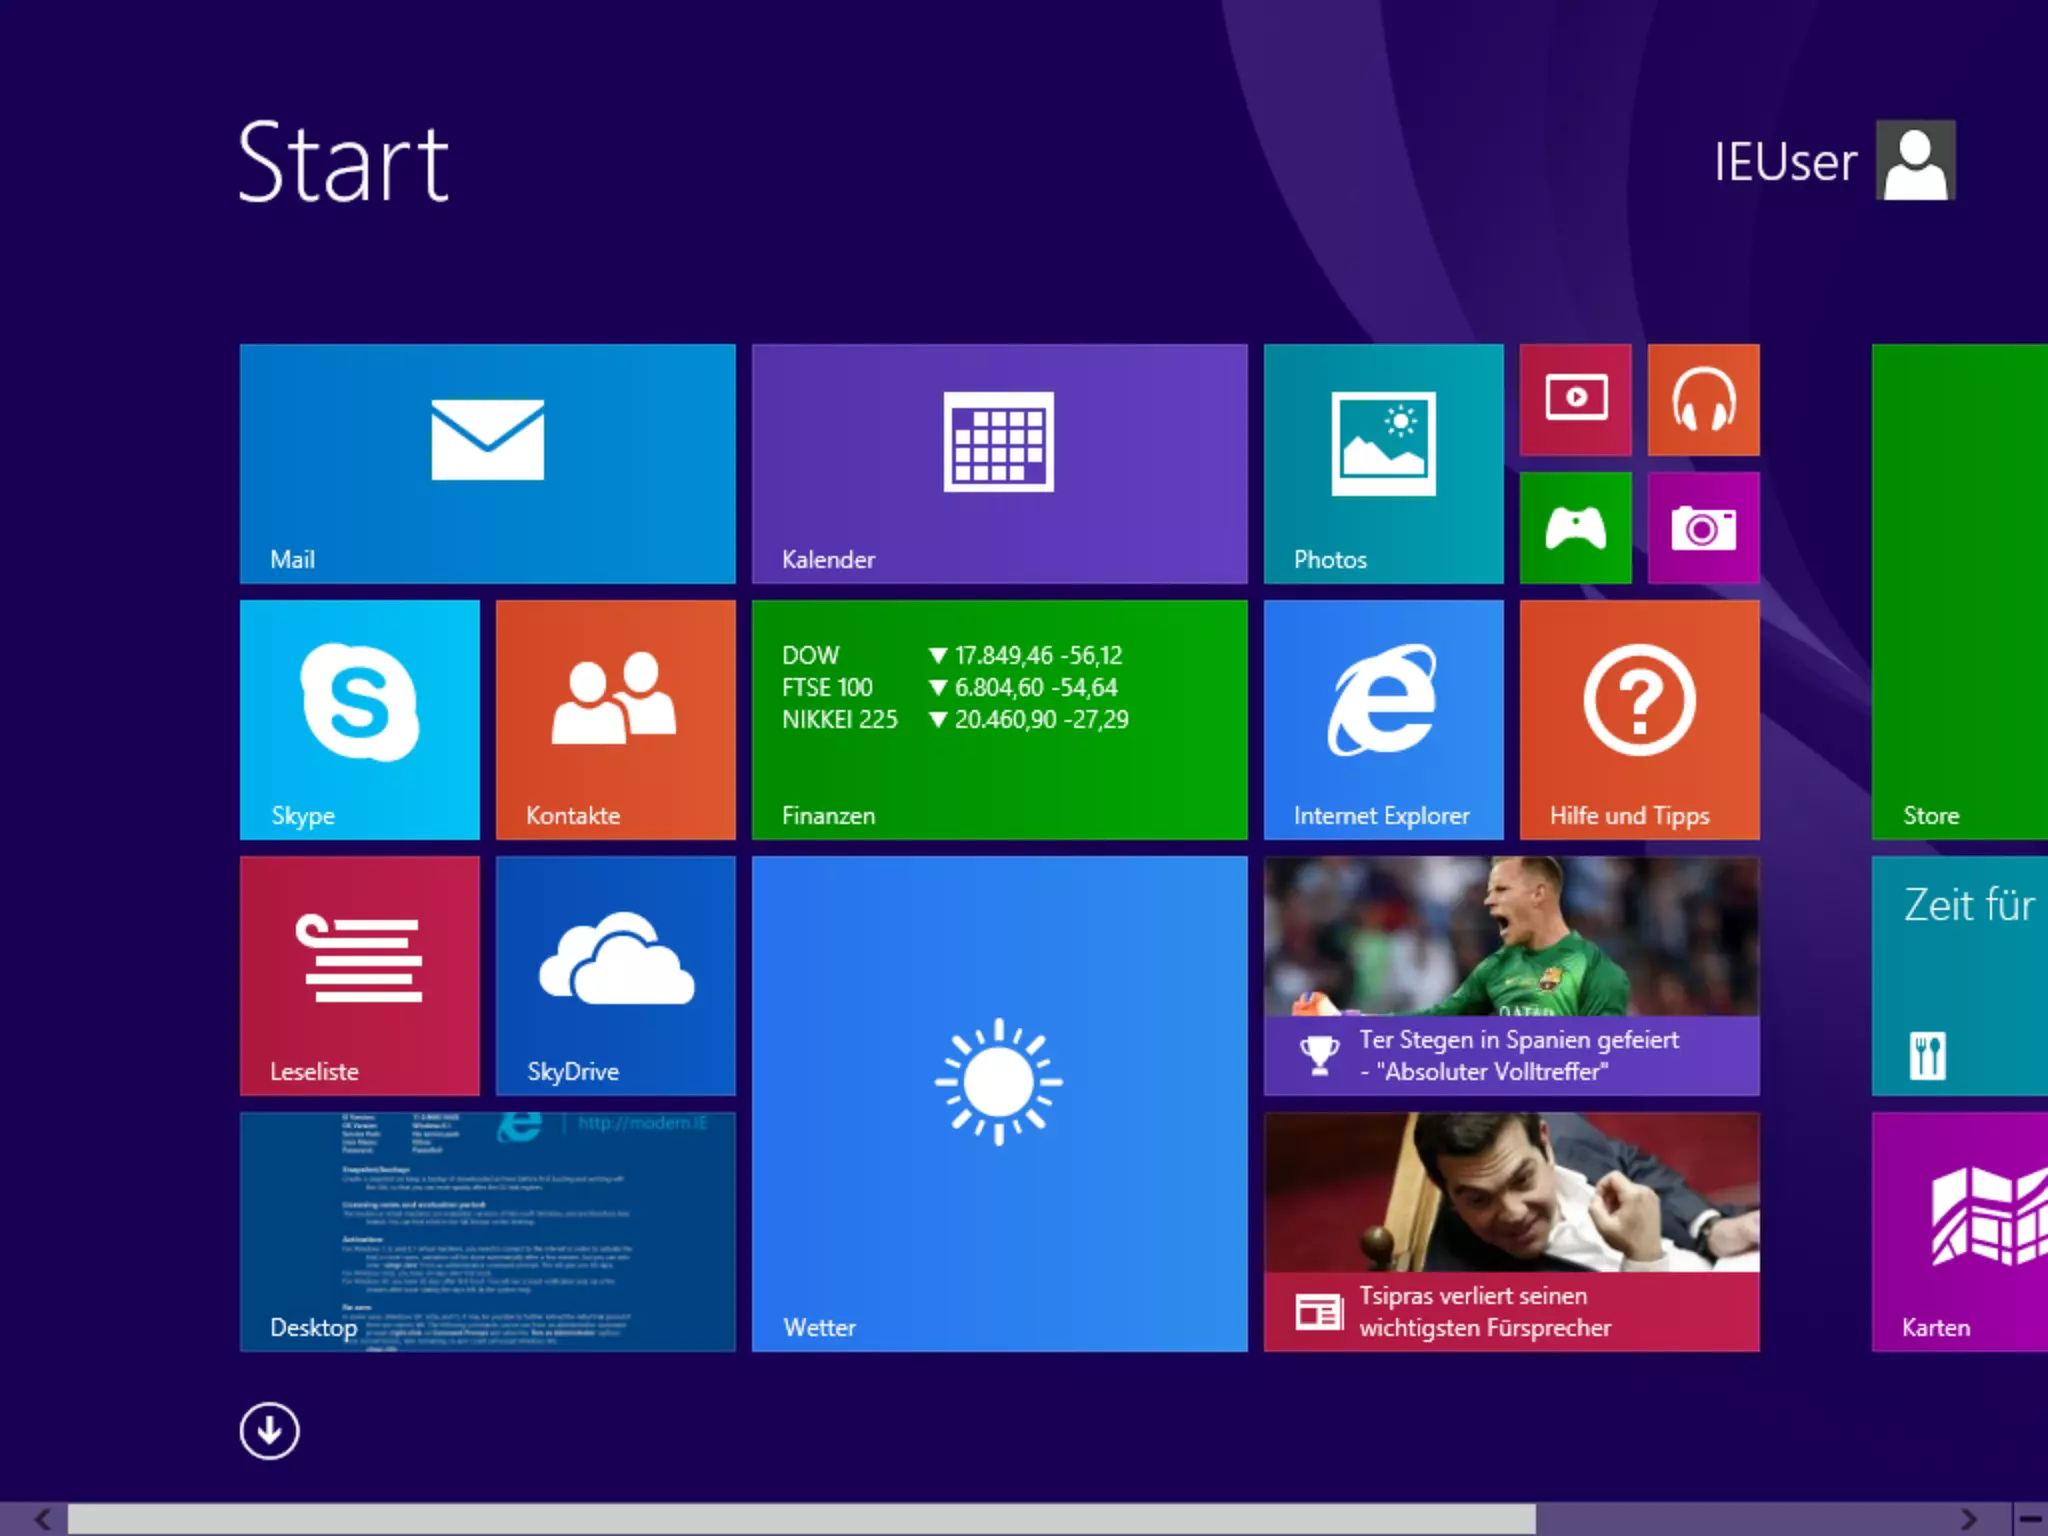Open the small Music headphones tile
Viewport: 2048px width, 1536px height.
click(1703, 399)
